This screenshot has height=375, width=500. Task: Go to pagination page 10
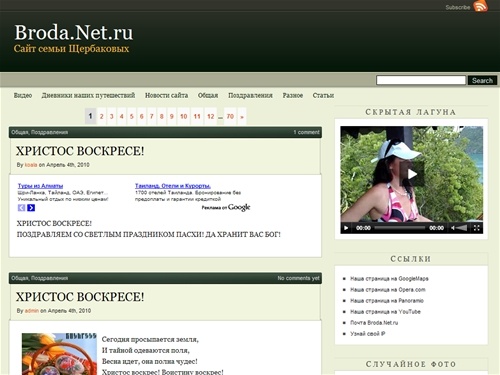[x=184, y=116]
